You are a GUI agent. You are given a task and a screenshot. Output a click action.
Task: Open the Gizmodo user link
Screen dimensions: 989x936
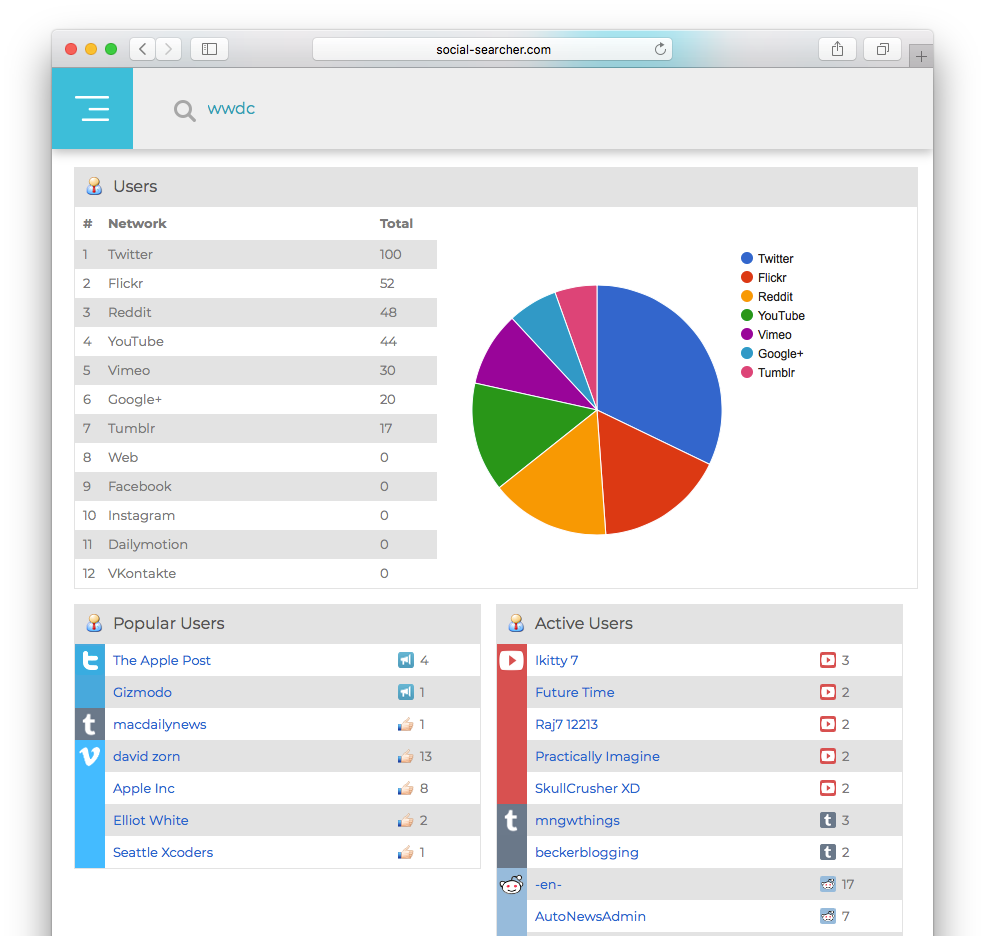142,692
